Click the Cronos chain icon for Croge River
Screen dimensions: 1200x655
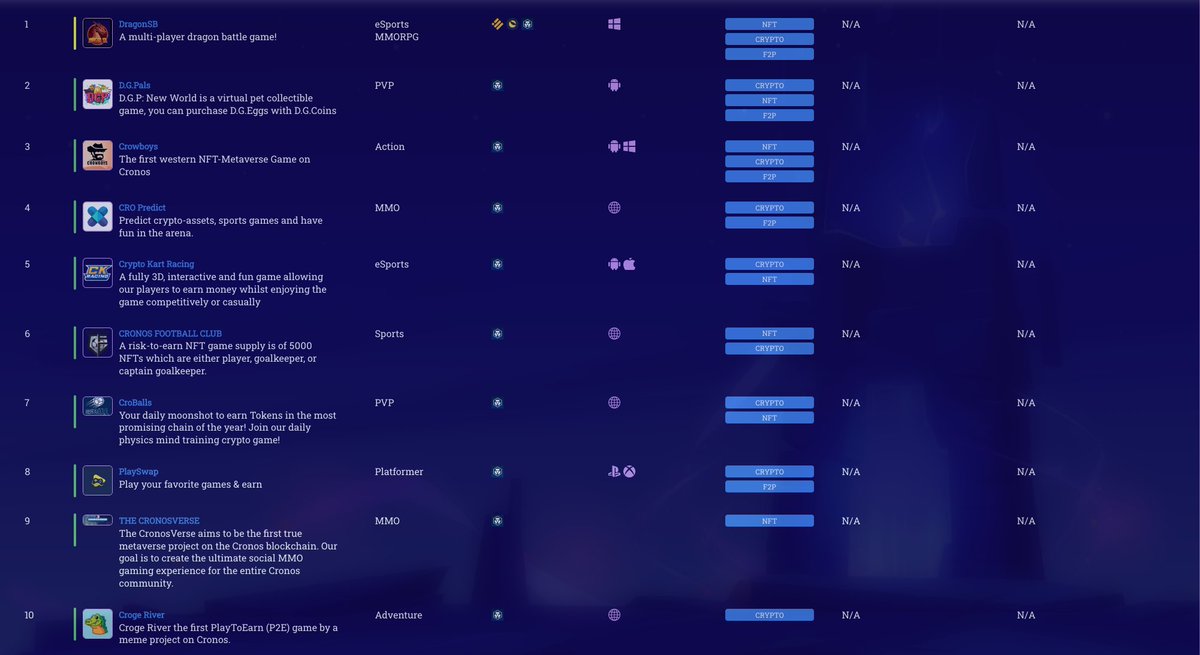497,615
